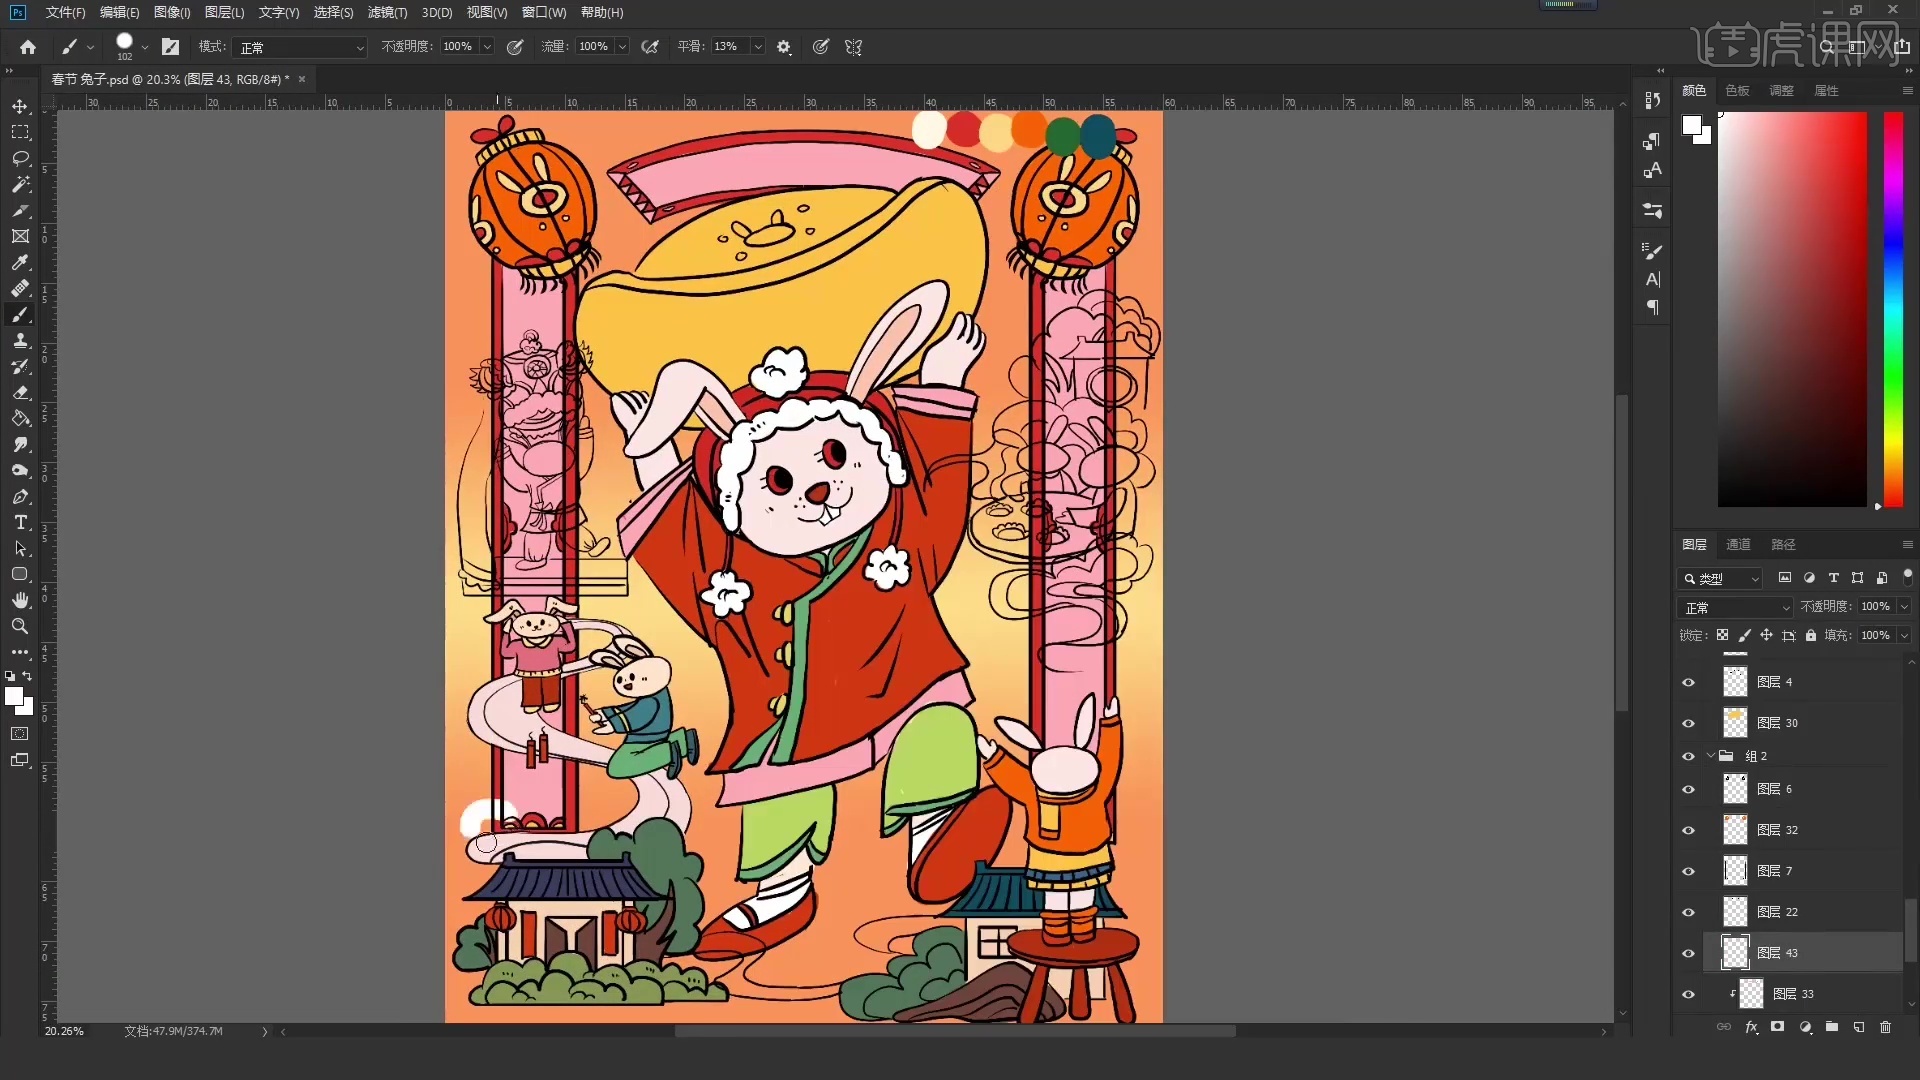The width and height of the screenshot is (1920, 1080).
Task: Add layer mask icon
Action: point(1777,1027)
